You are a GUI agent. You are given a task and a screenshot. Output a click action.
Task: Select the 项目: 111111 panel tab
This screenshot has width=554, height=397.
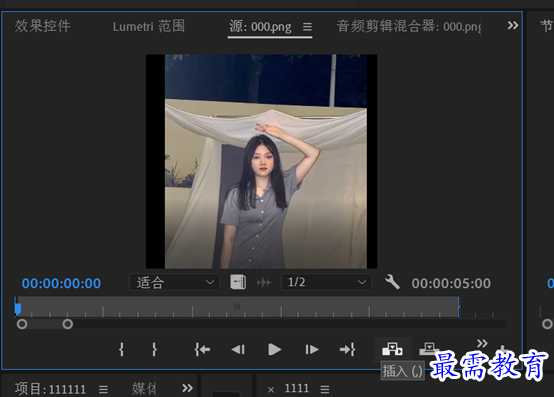[50, 389]
